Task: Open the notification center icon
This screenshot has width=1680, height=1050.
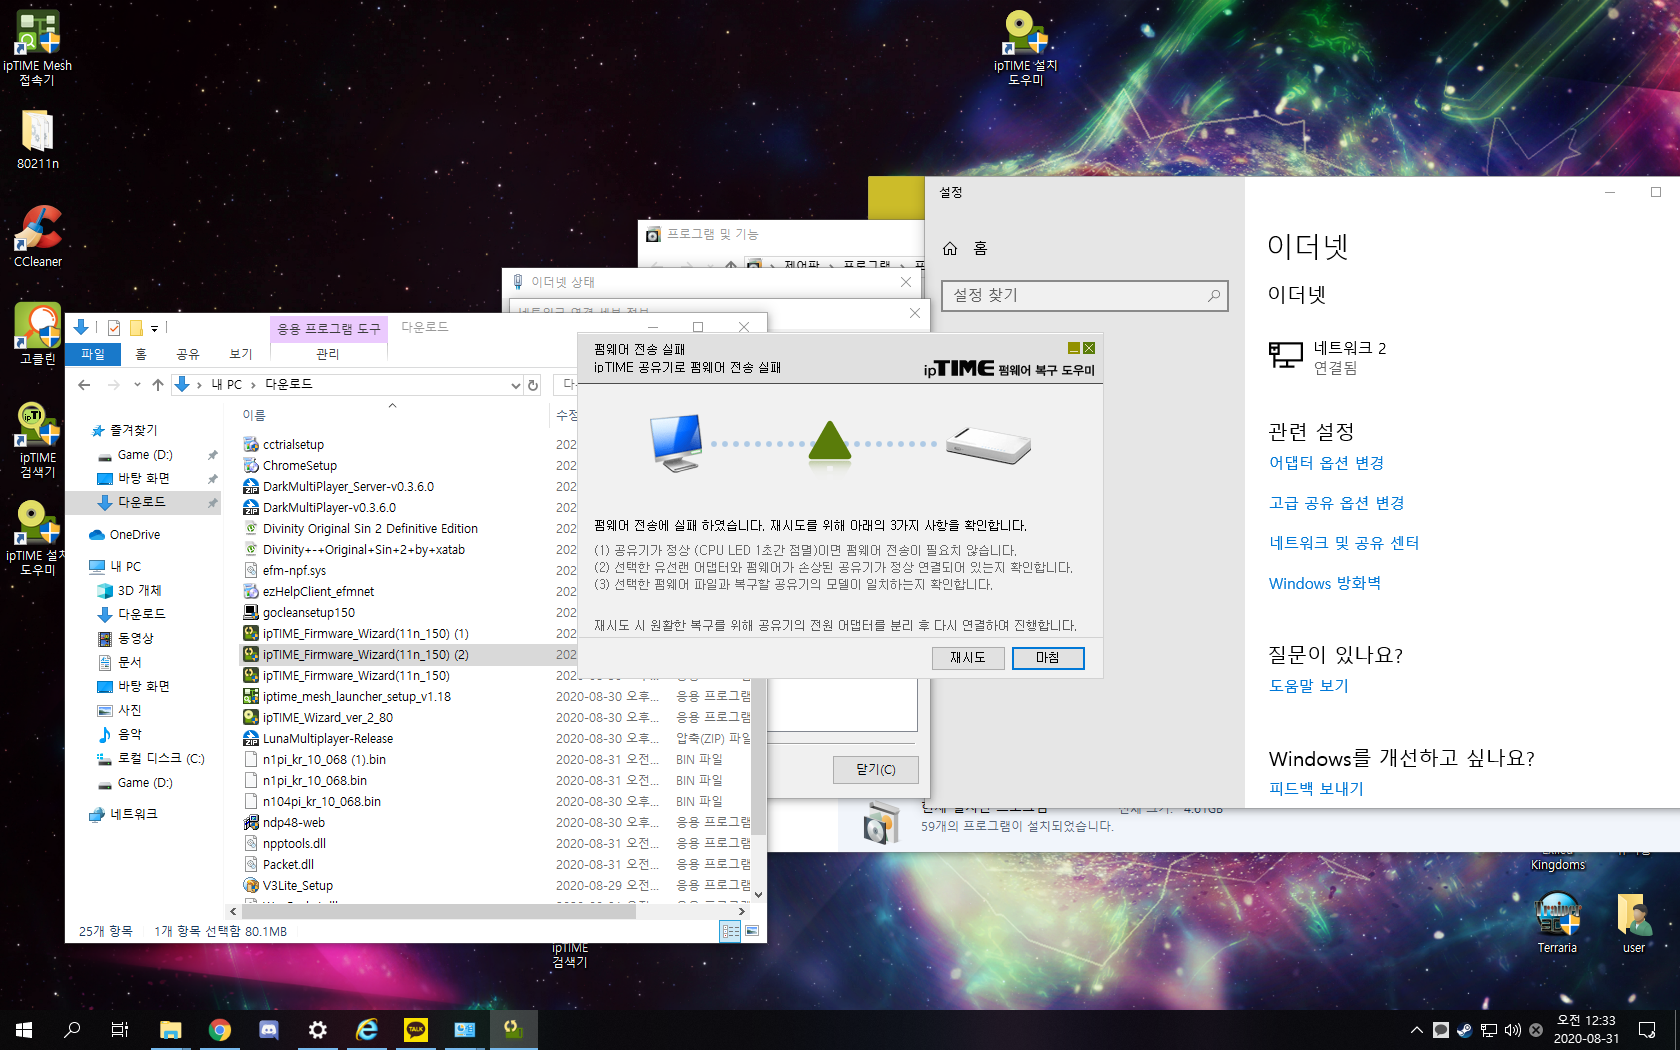Action: [1647, 1030]
